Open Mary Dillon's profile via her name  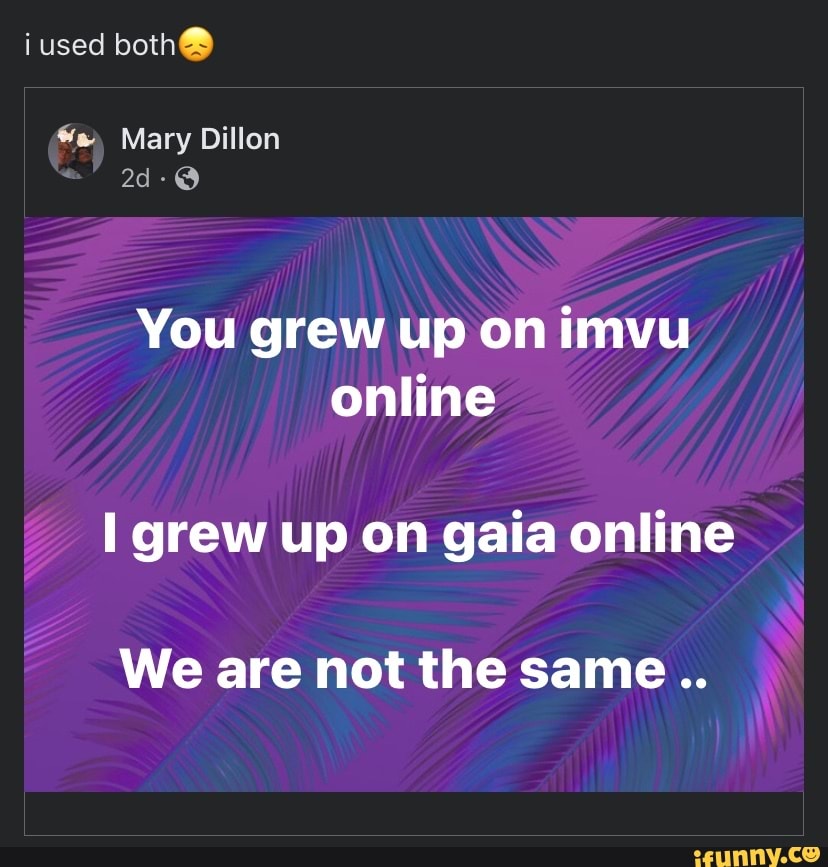(x=199, y=139)
